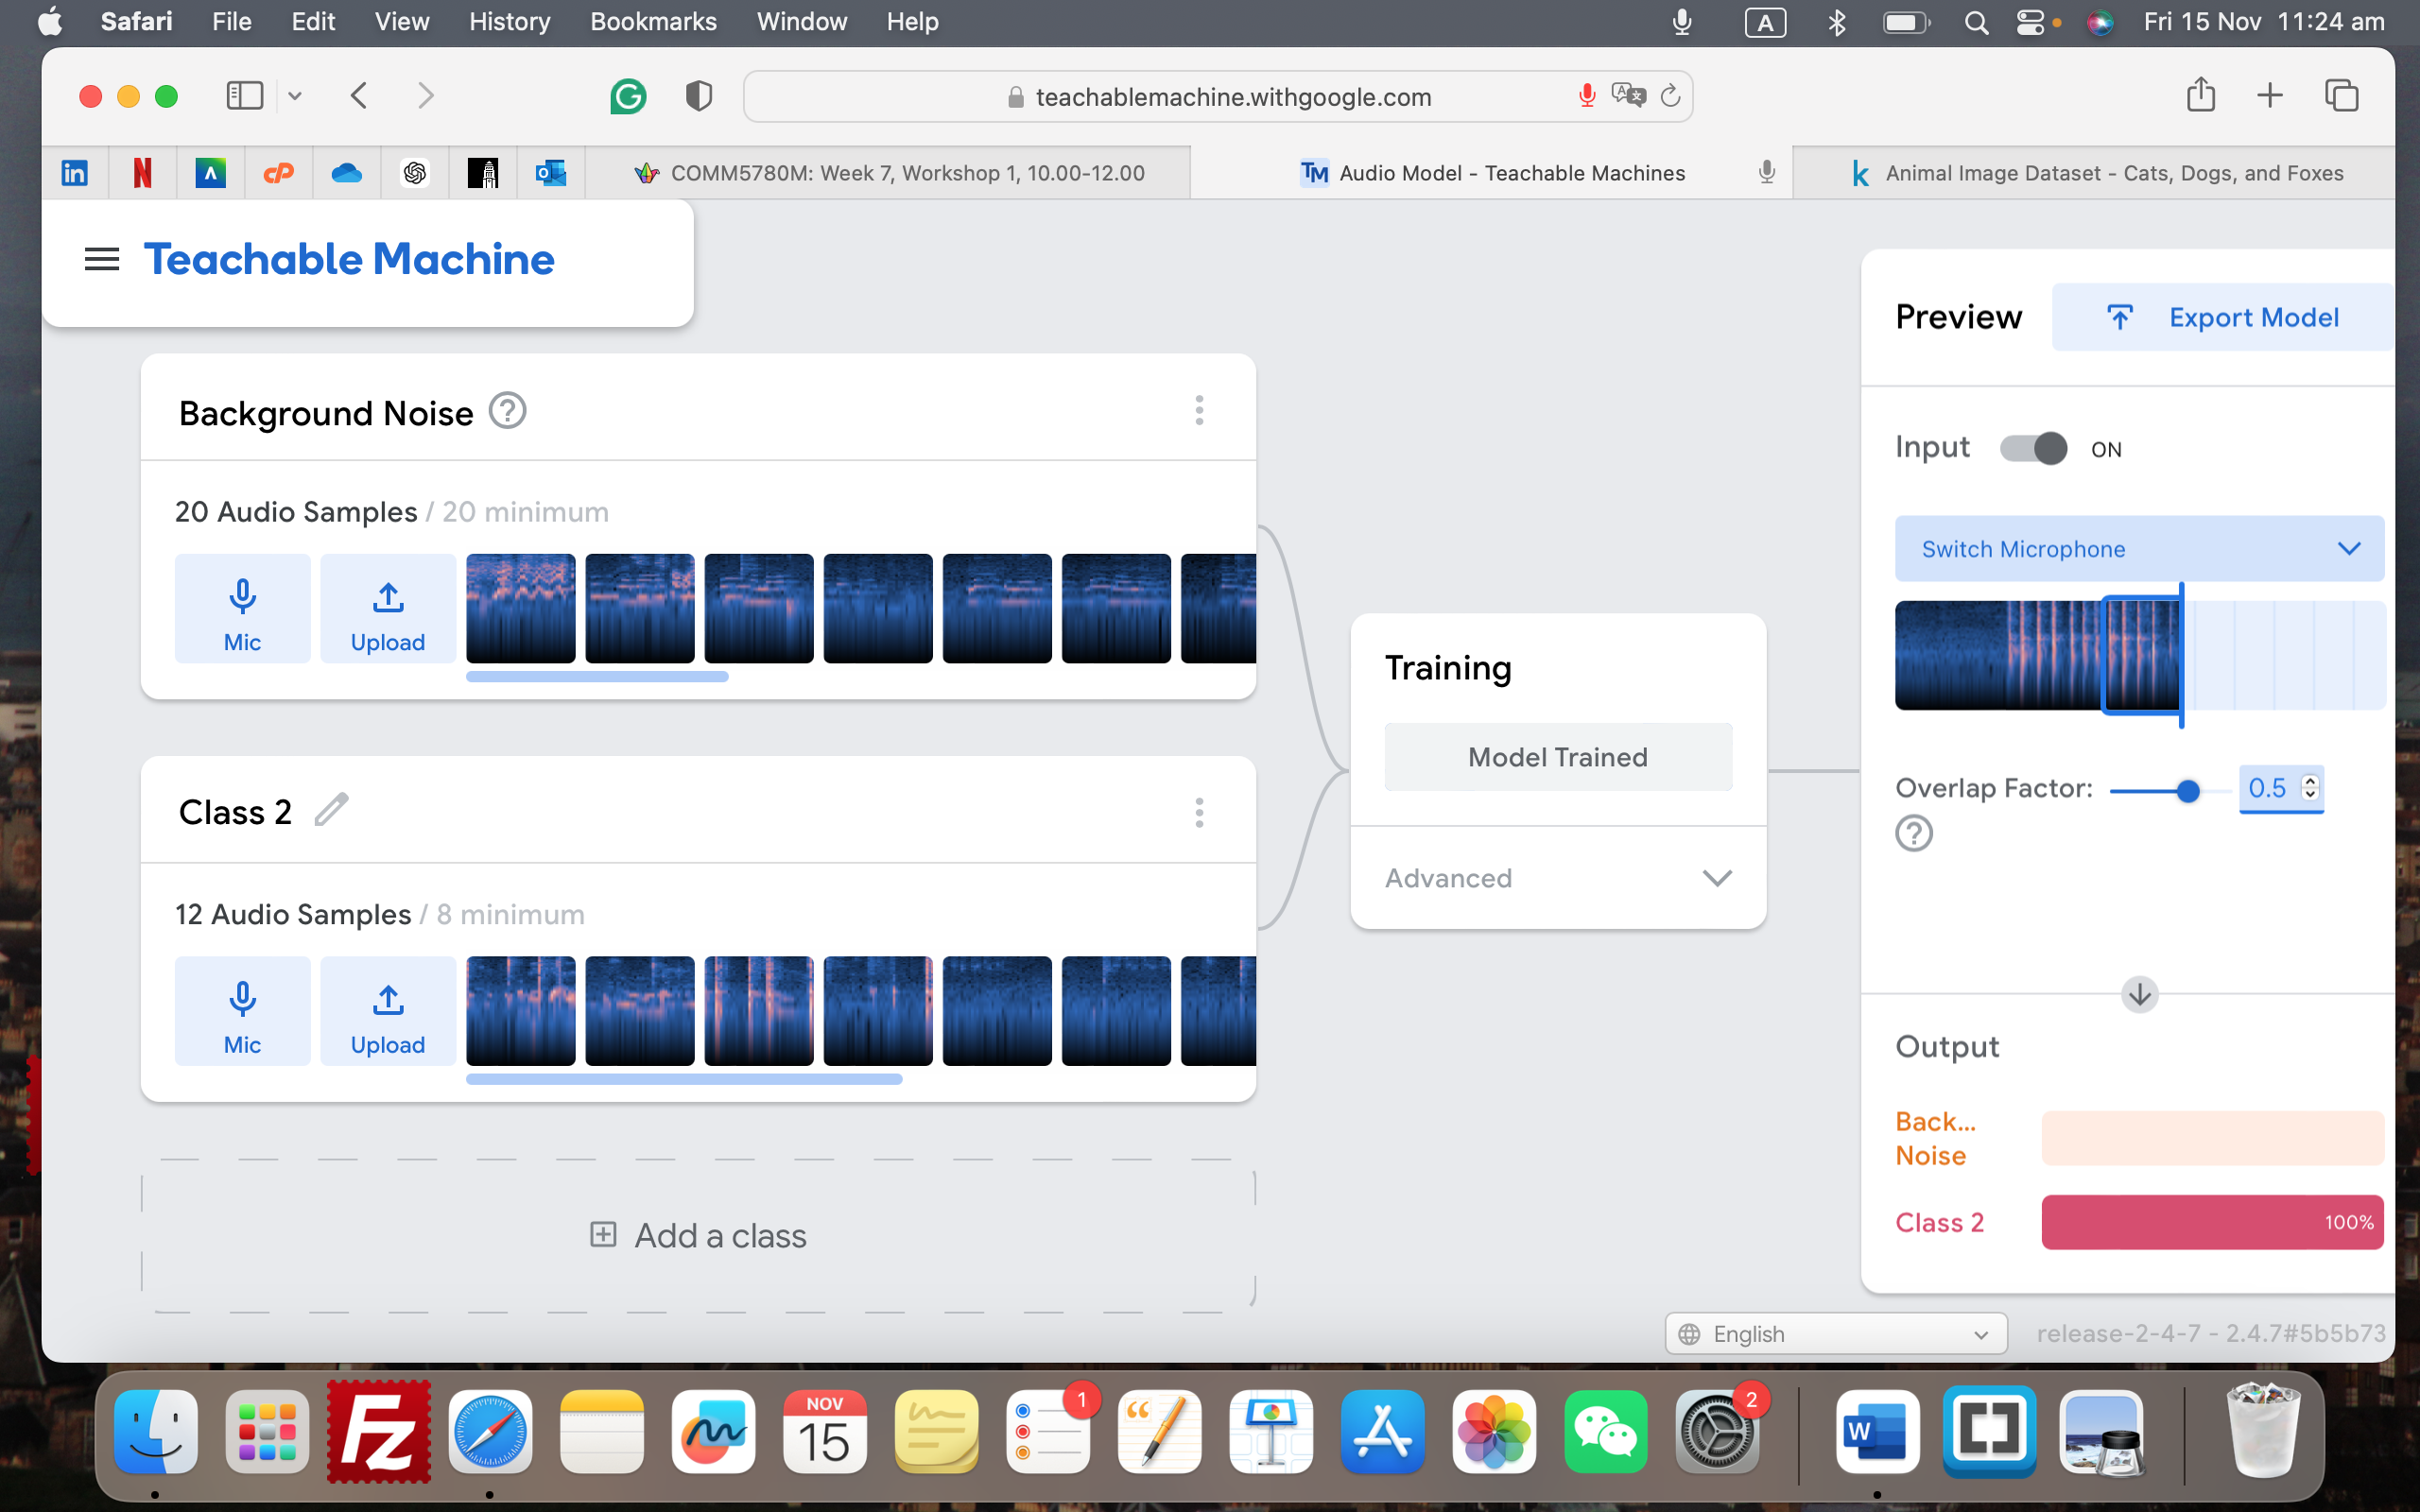2420x1512 pixels.
Task: Select first Background Noise audio sample thumbnail
Action: [x=520, y=608]
